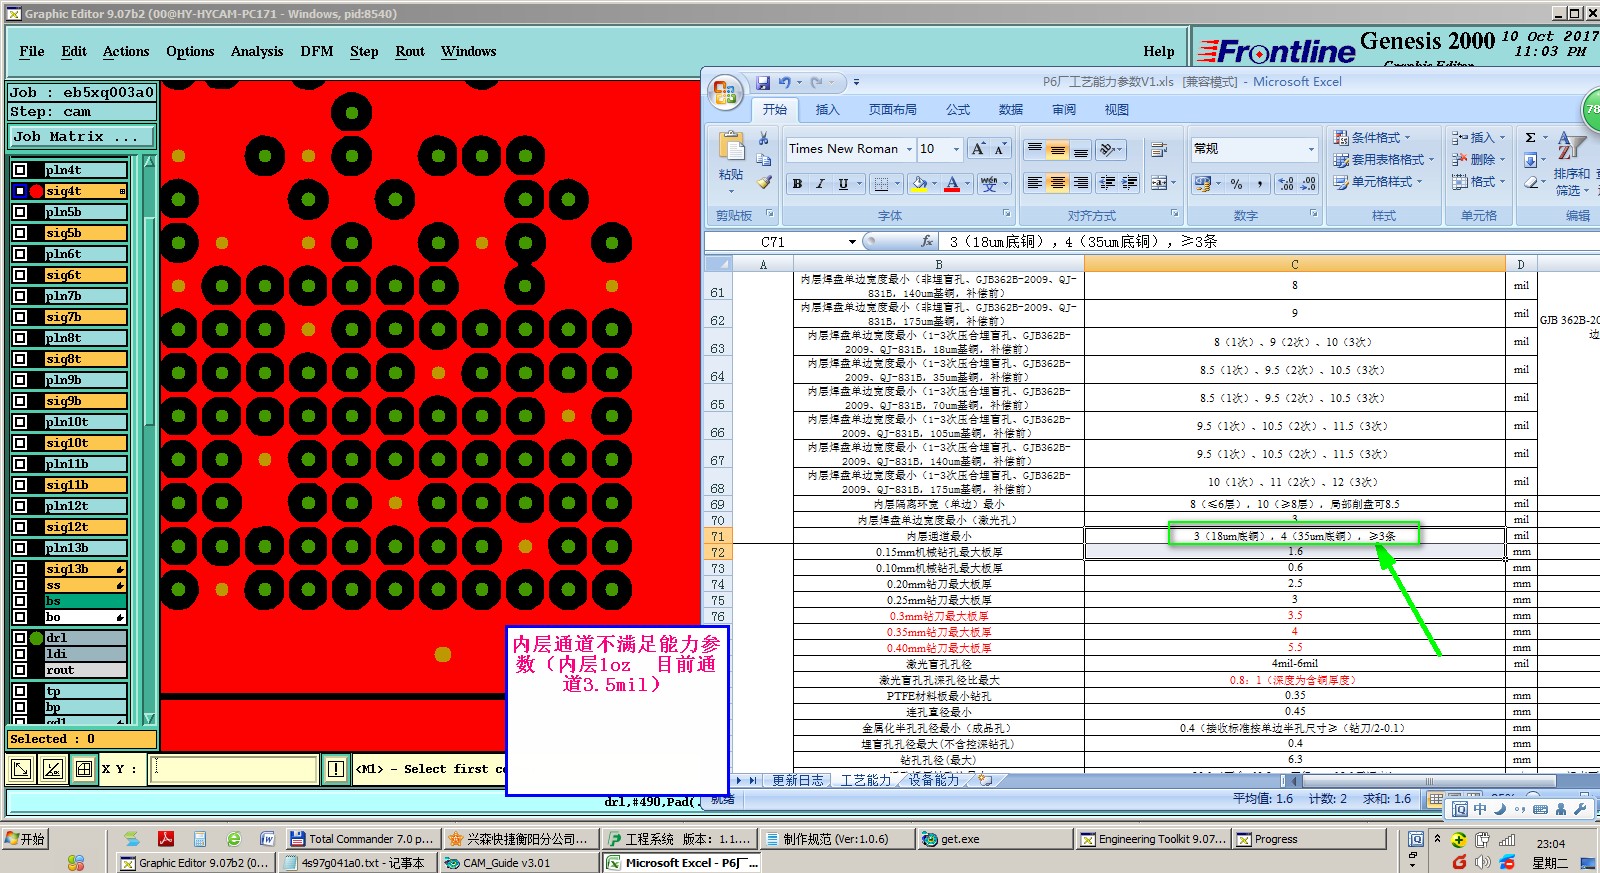Switch to the 公式 ribbon tab
The image size is (1600, 873).
(x=958, y=110)
